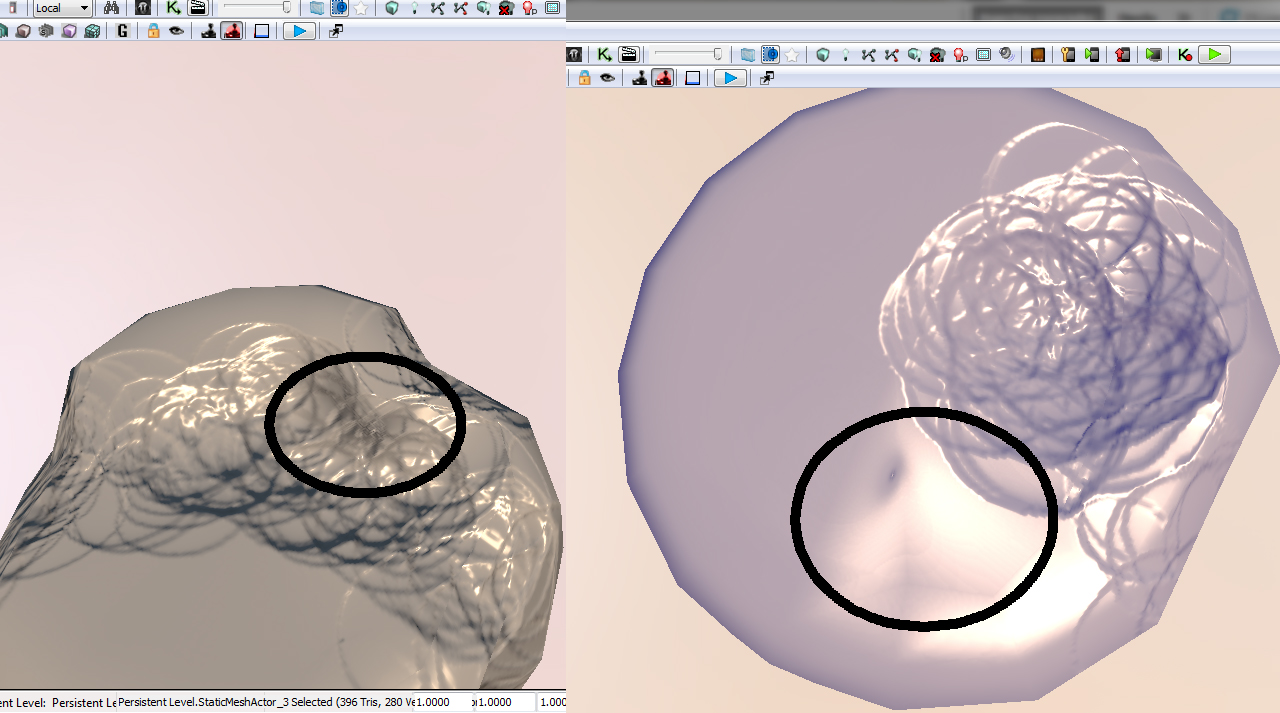Click green play button in right toolbar

(1214, 55)
